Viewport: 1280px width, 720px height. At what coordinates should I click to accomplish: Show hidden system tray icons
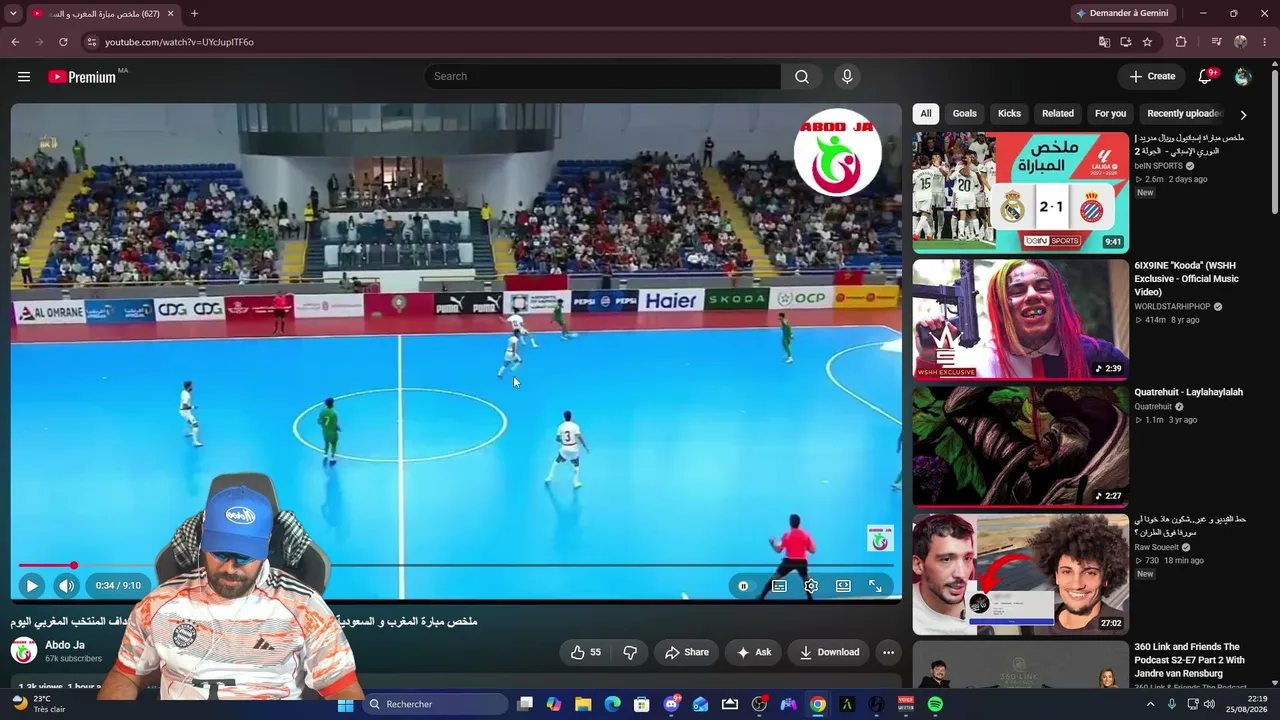tap(1150, 705)
